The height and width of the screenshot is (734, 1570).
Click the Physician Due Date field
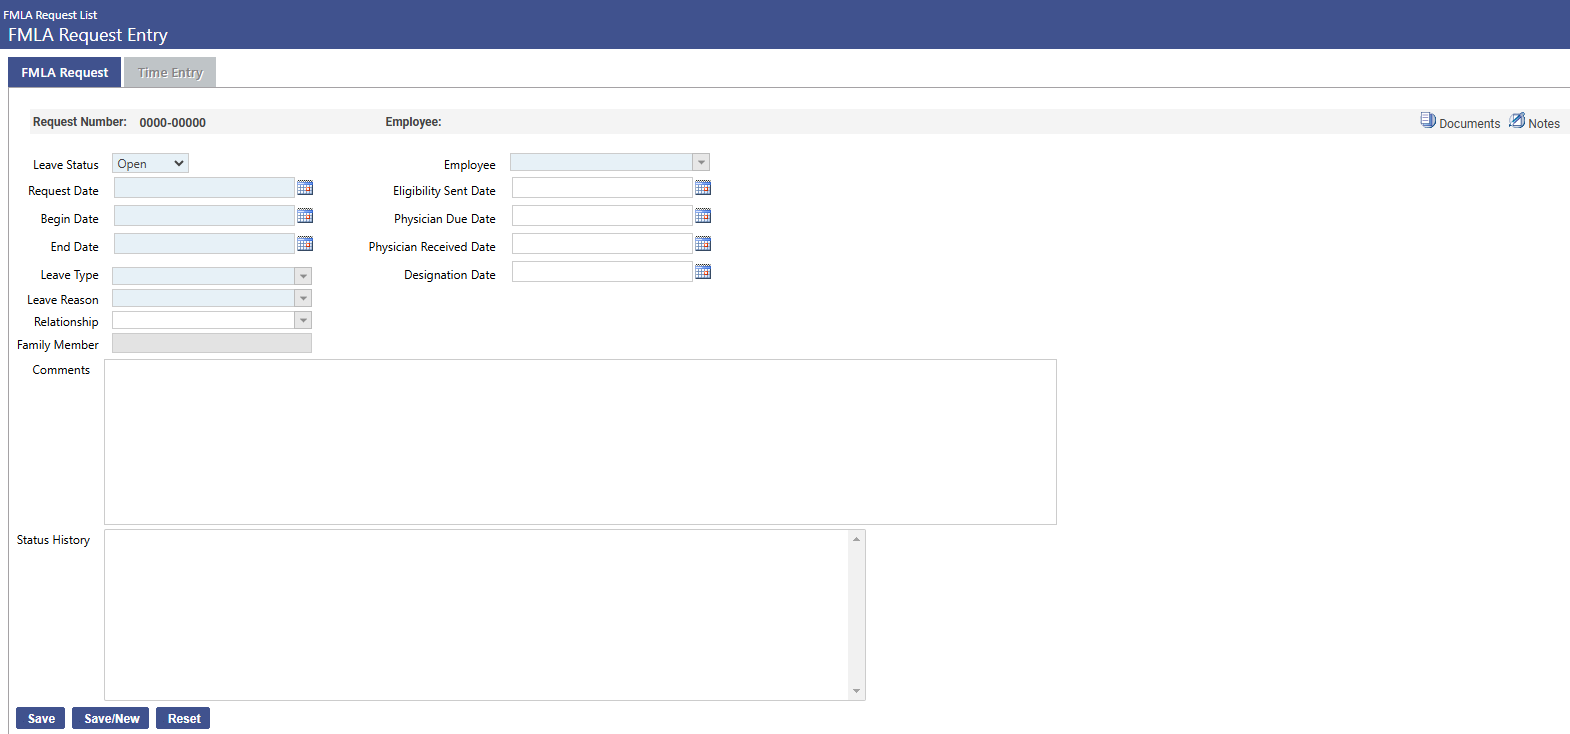pyautogui.click(x=602, y=216)
